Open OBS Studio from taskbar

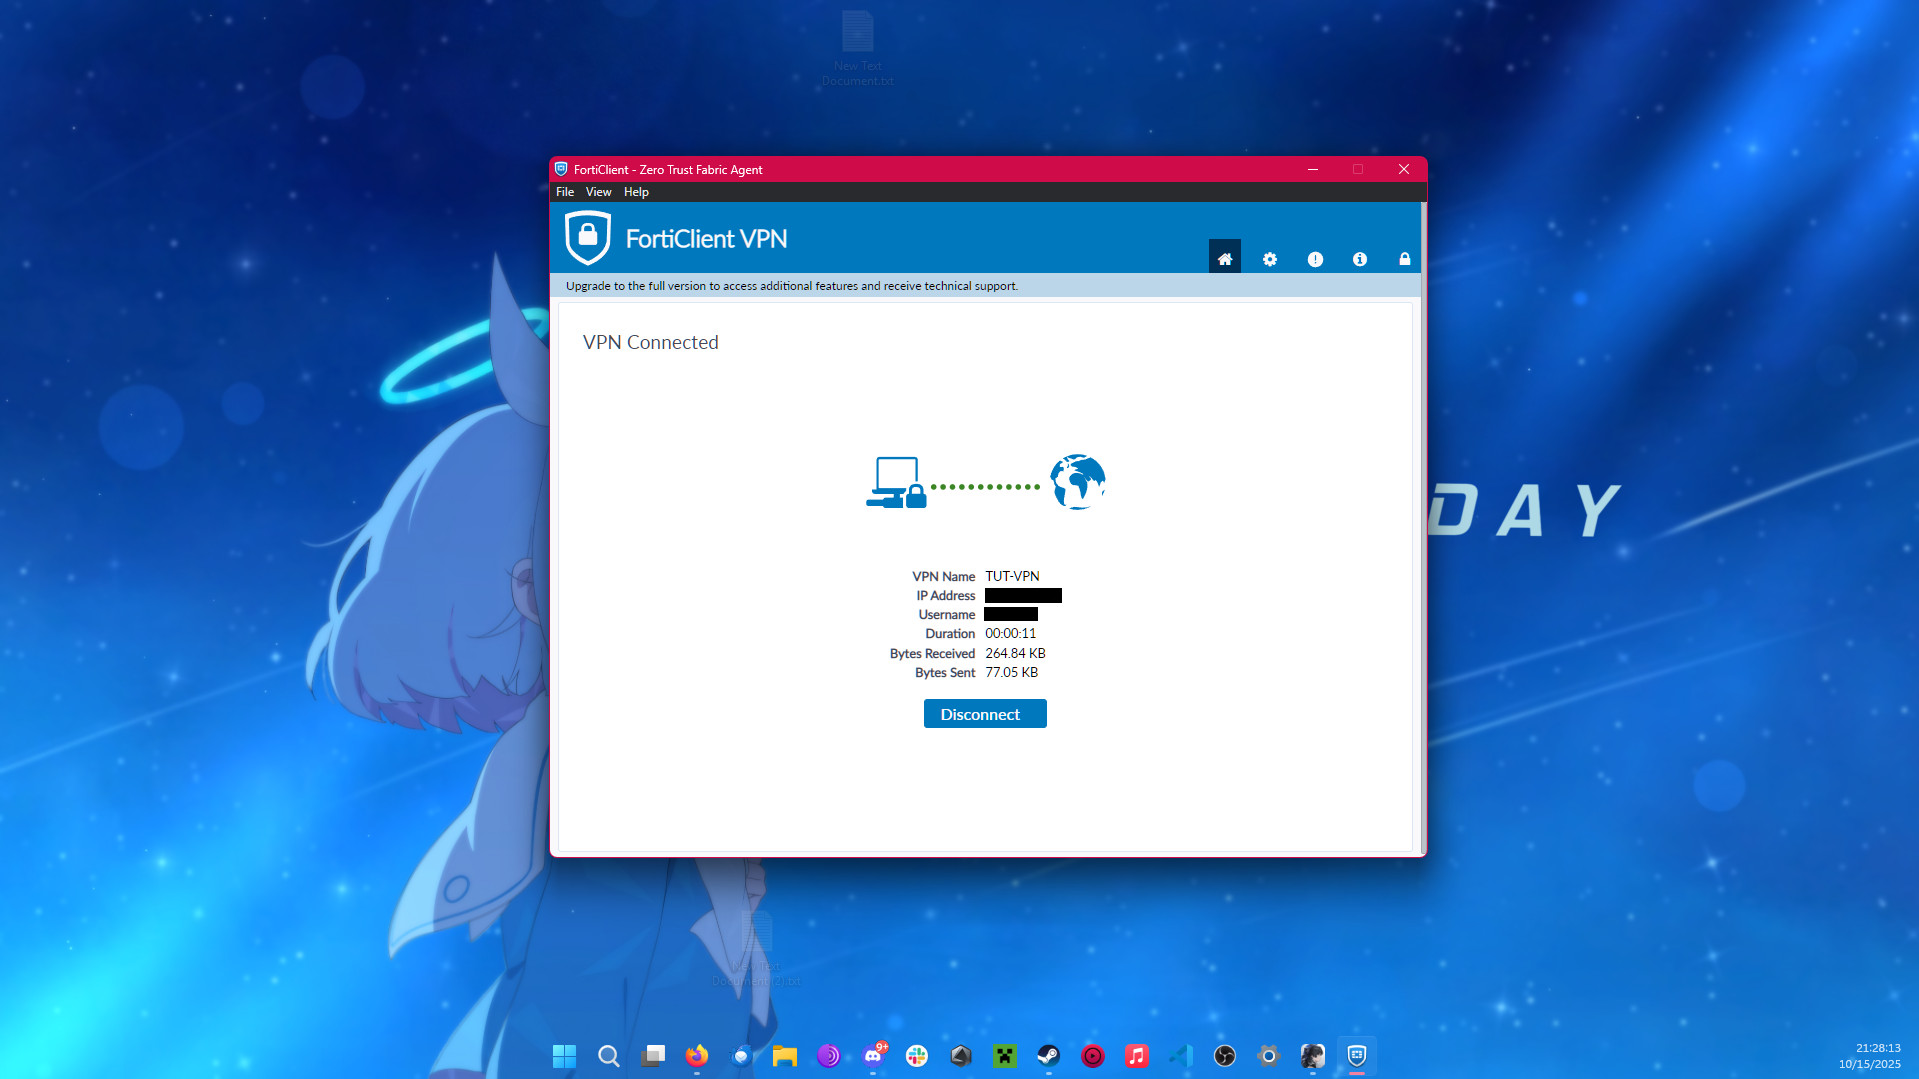point(1225,1056)
